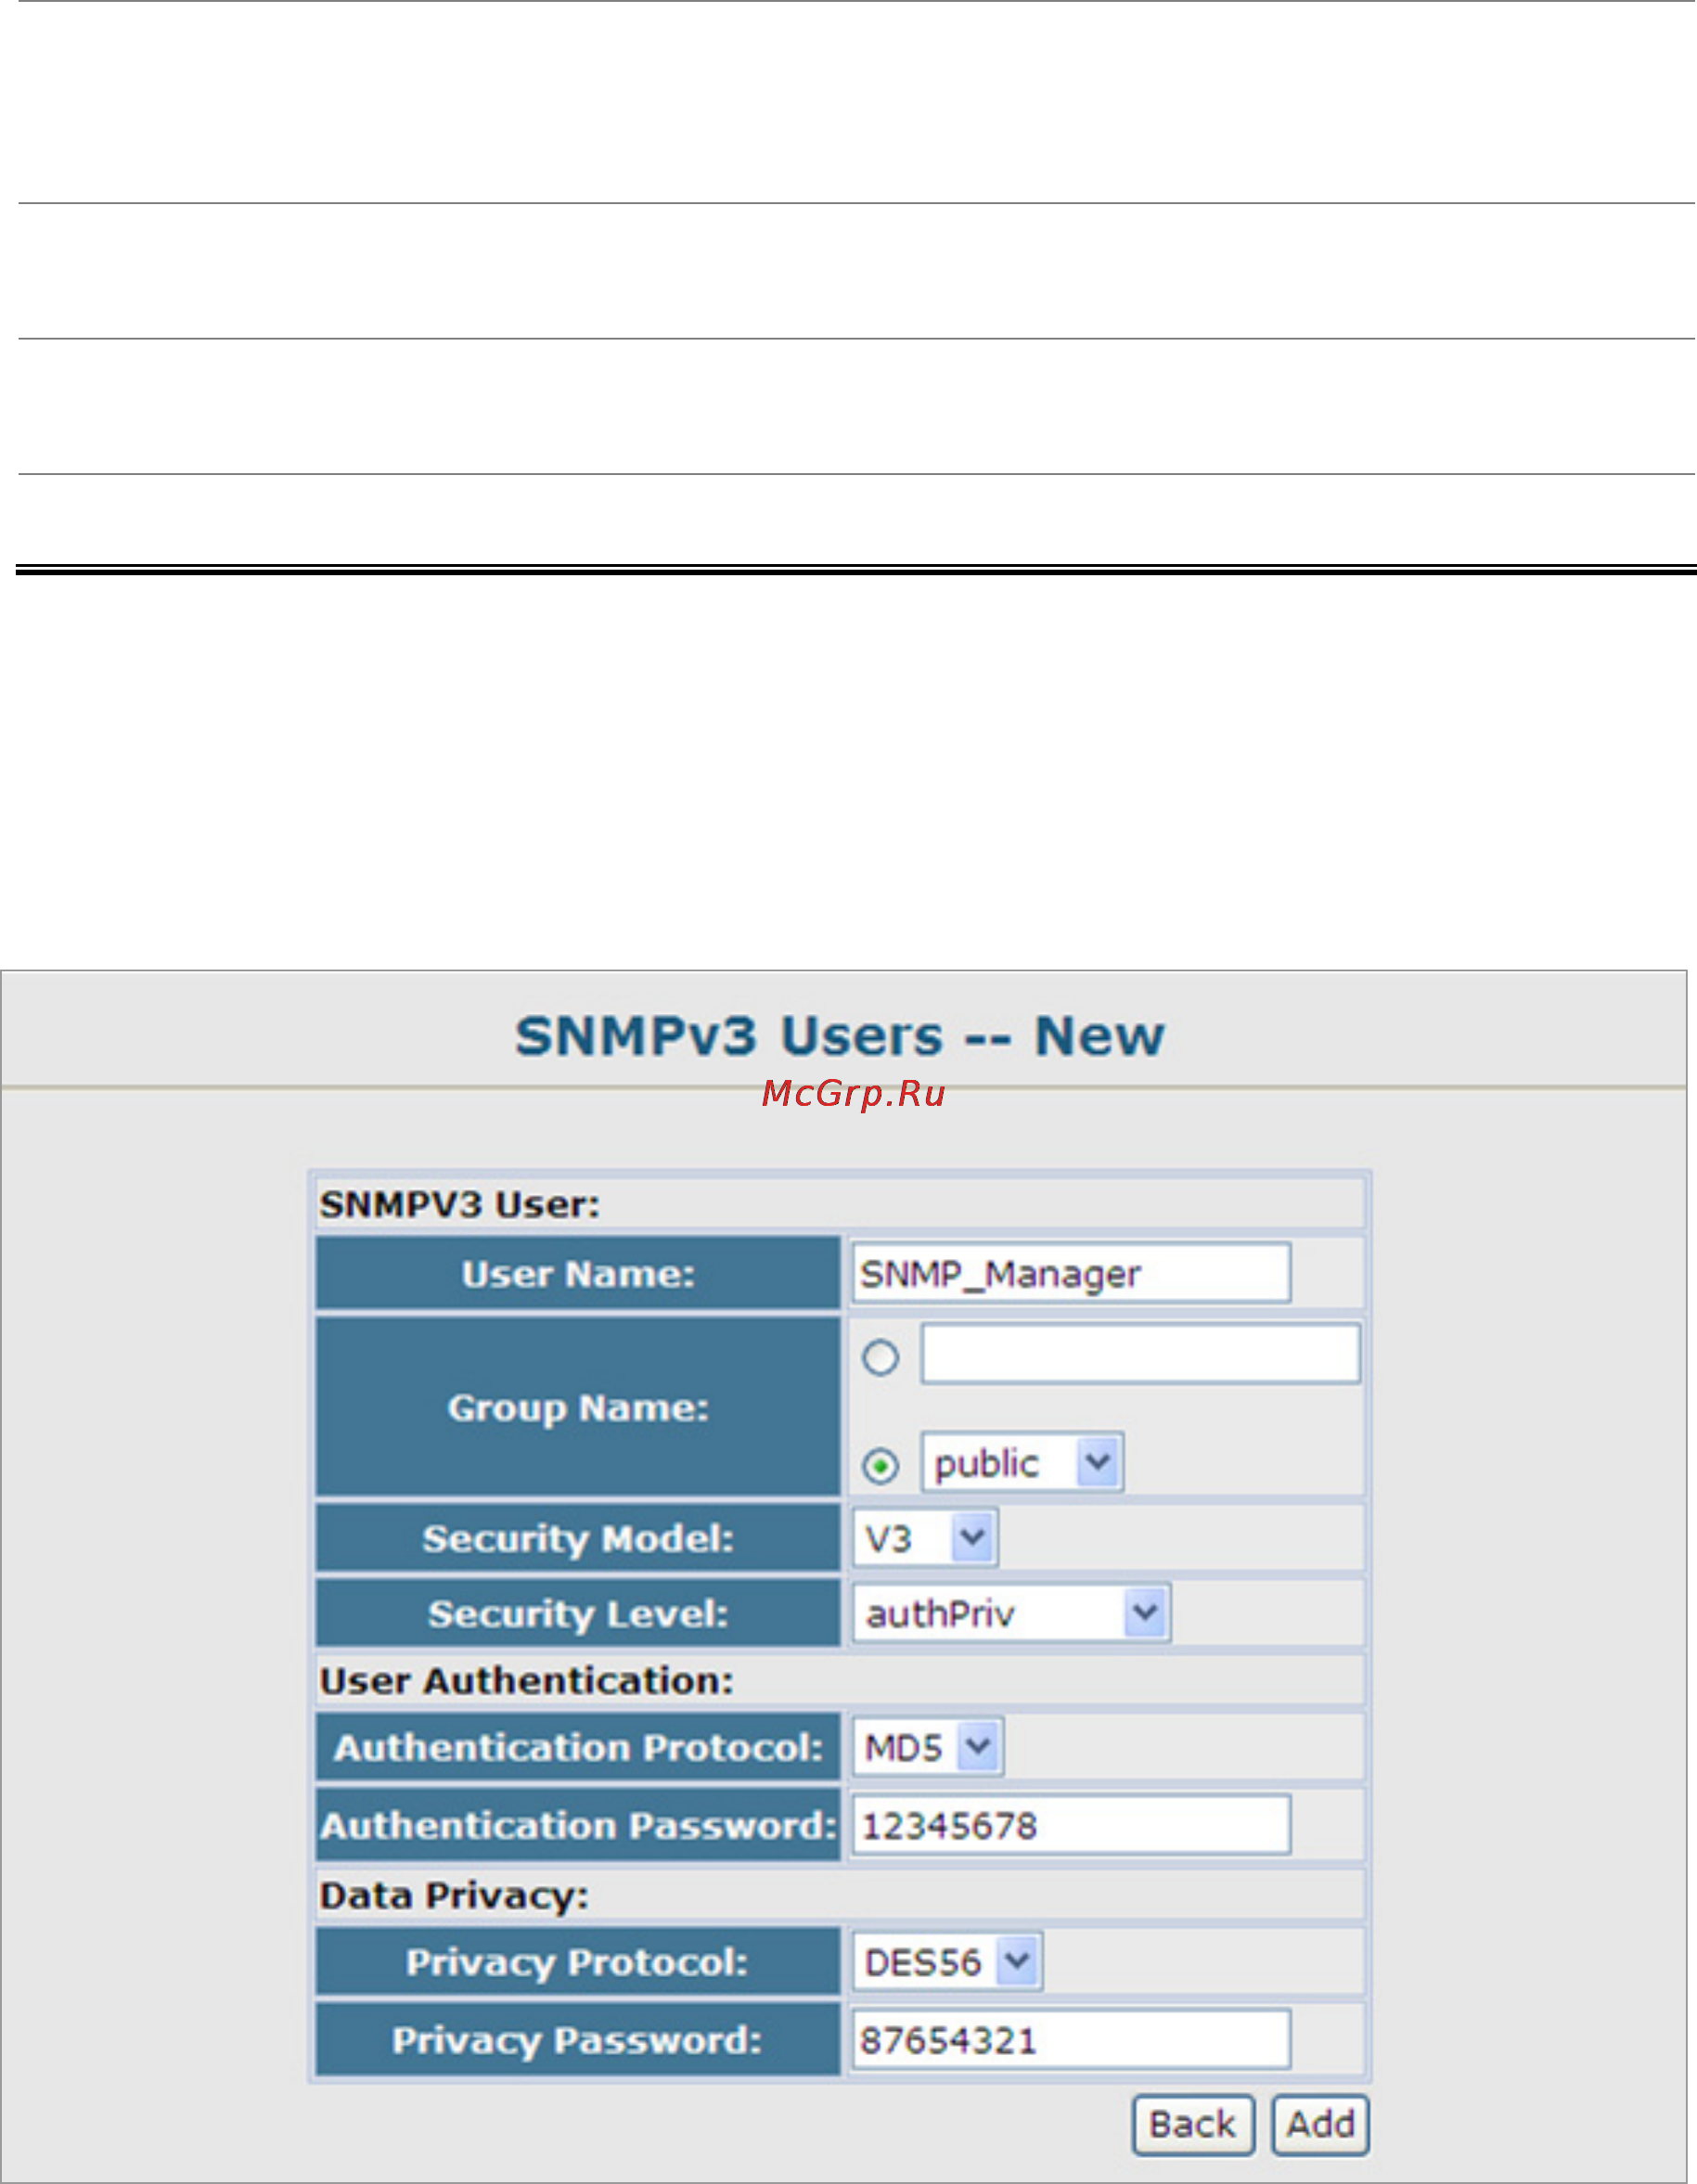1697x2184 pixels.
Task: Click the Group Name label
Action: pyautogui.click(x=578, y=1408)
